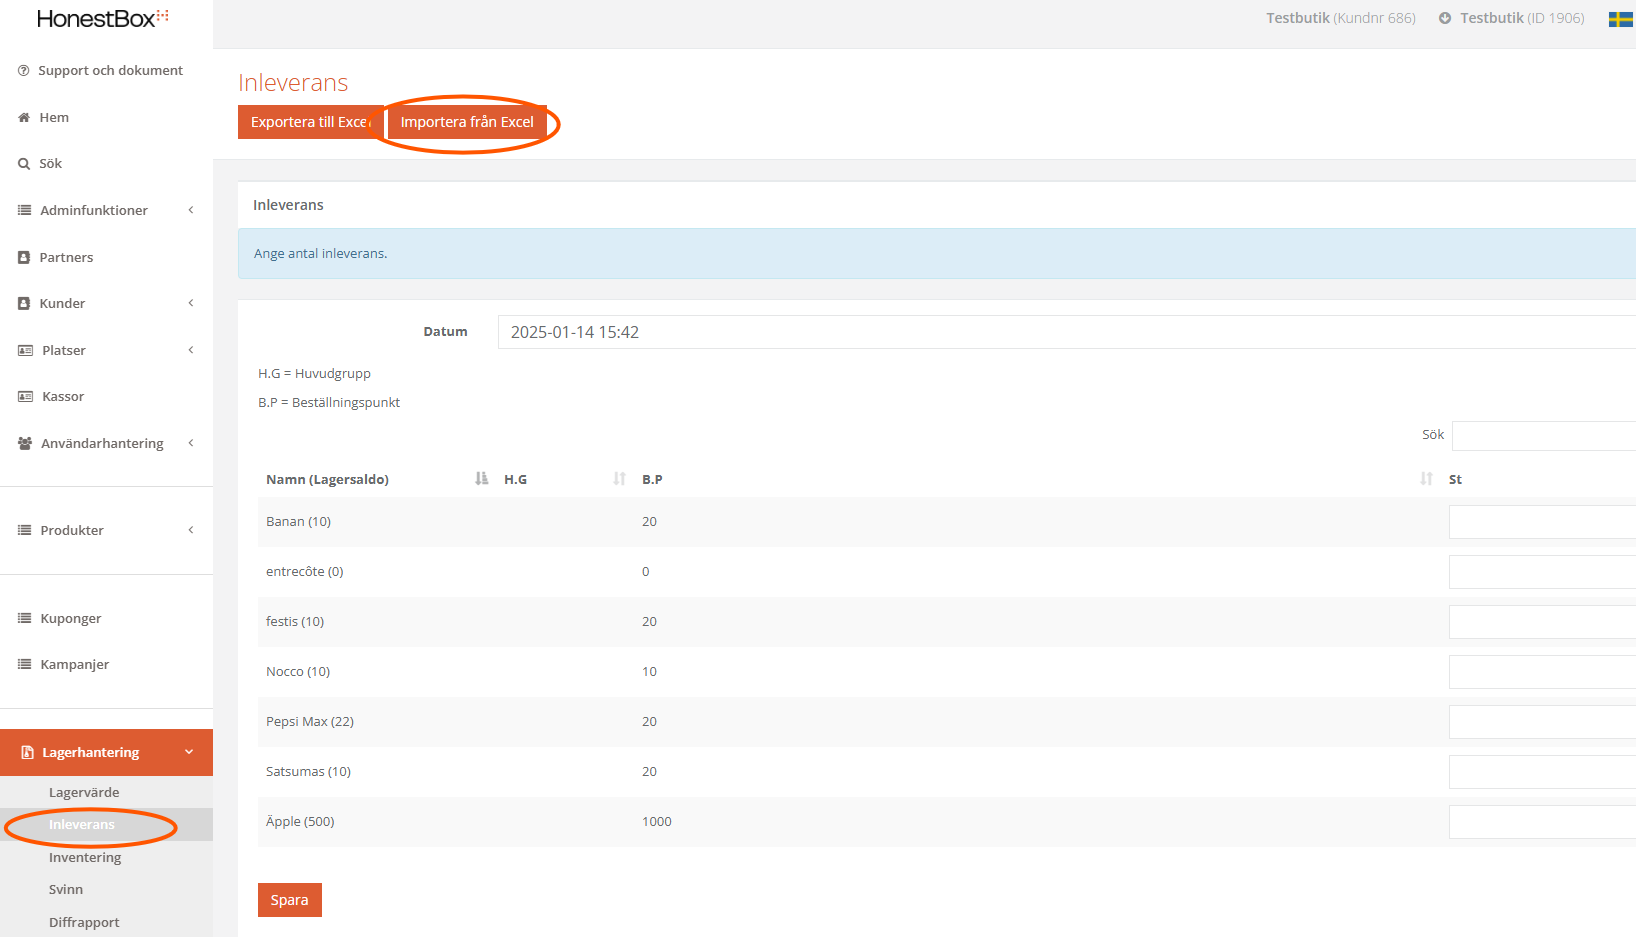1636x937 pixels.
Task: Expand the Produkter submenu arrow
Action: [x=190, y=530]
